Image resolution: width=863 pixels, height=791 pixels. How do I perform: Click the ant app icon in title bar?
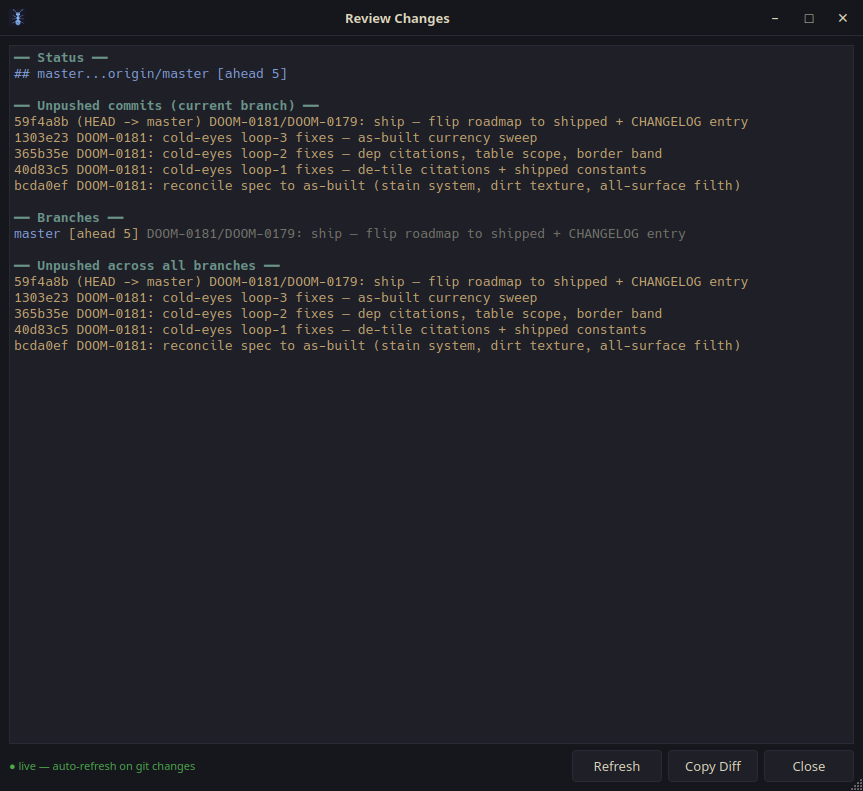coord(18,18)
